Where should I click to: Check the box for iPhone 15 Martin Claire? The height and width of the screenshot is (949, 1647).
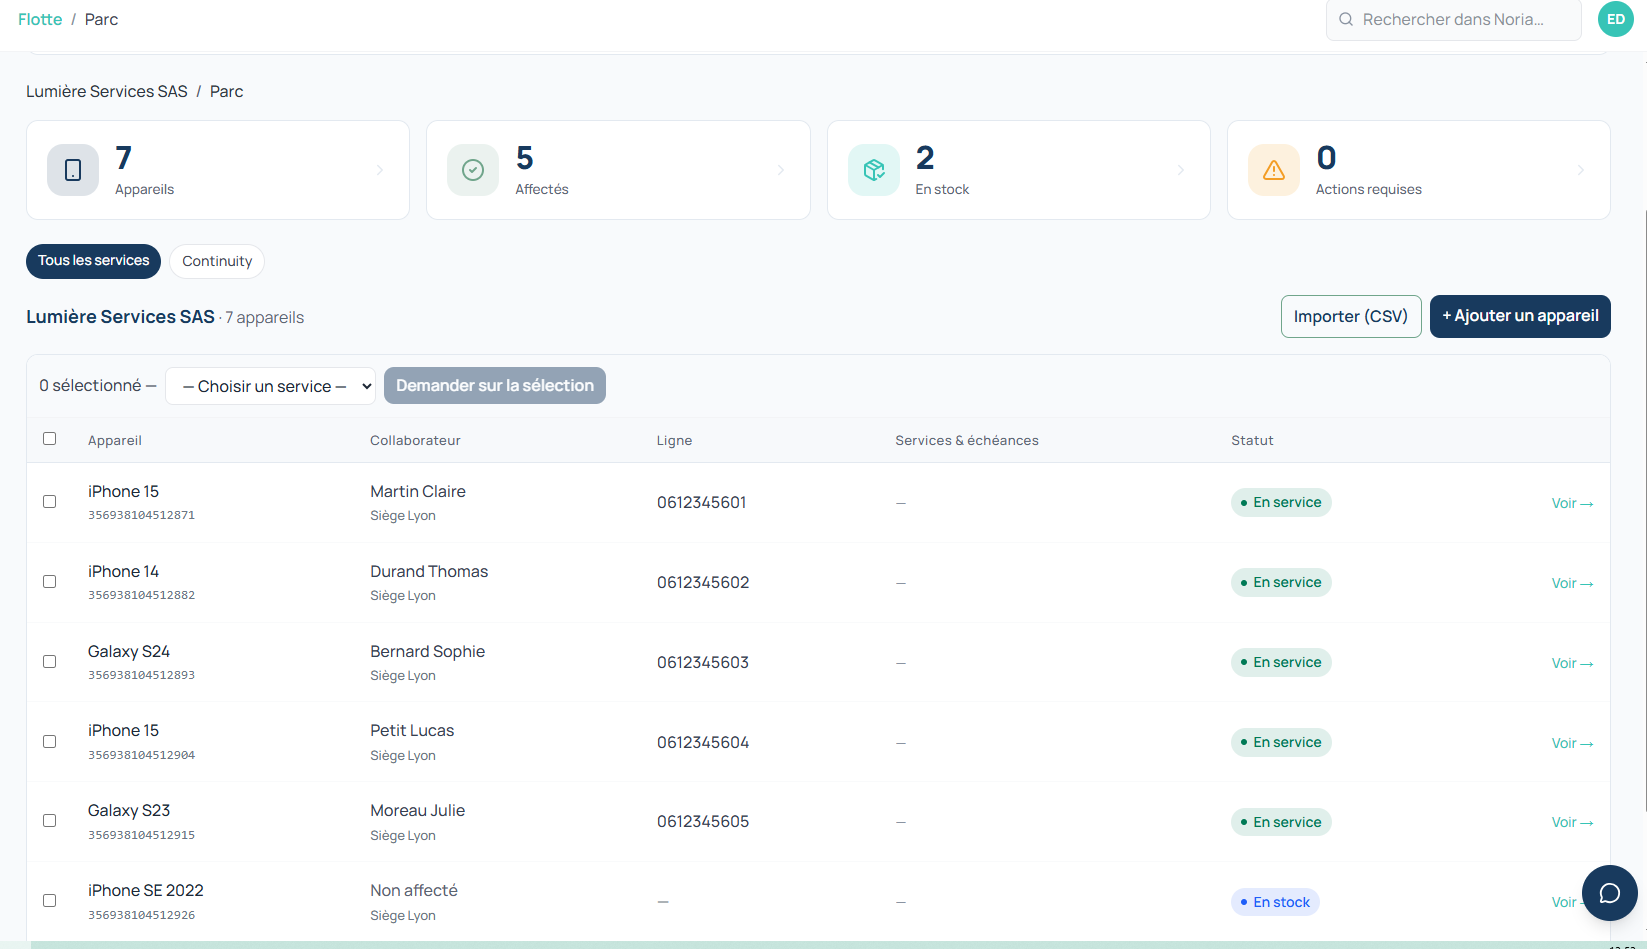coord(49,502)
